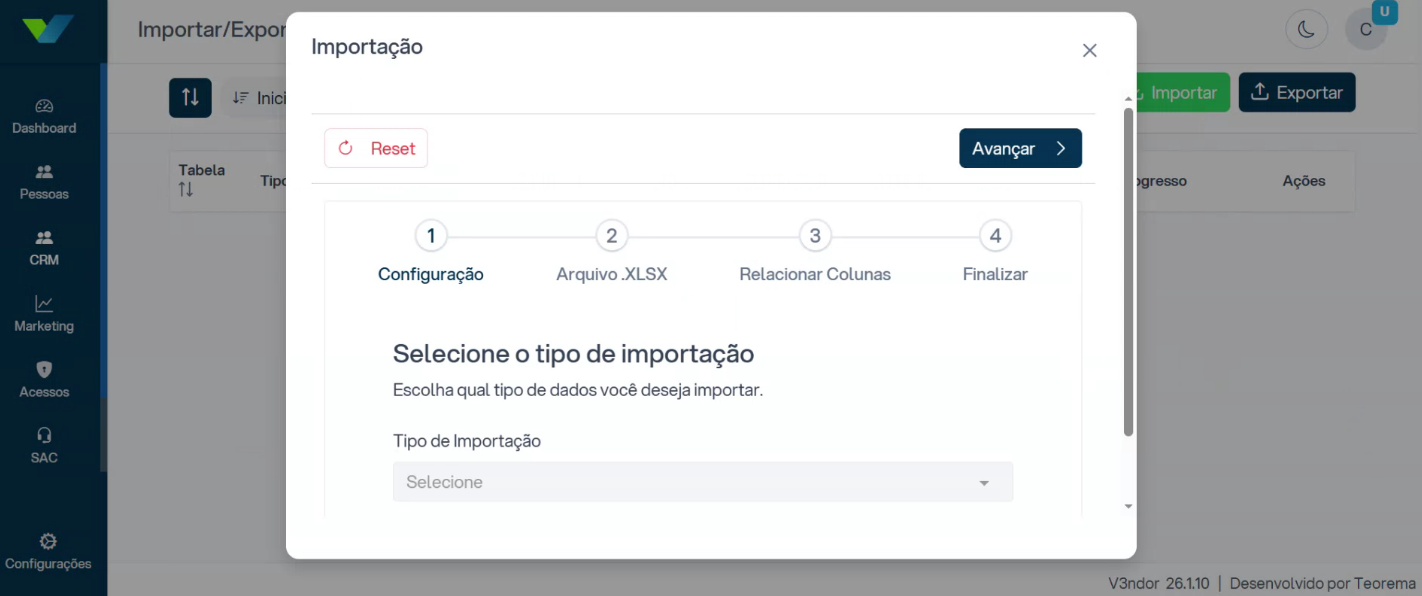The height and width of the screenshot is (596, 1422).
Task: Click the V3ndor logo in sidebar
Action: [48, 29]
